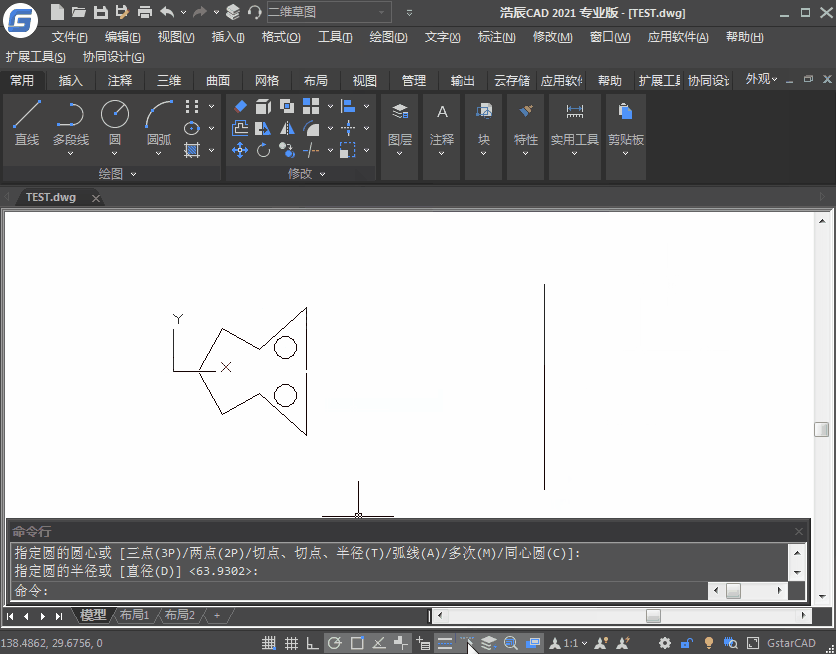Click the horizontal drawing scrollbar thumb

pyautogui.click(x=653, y=616)
